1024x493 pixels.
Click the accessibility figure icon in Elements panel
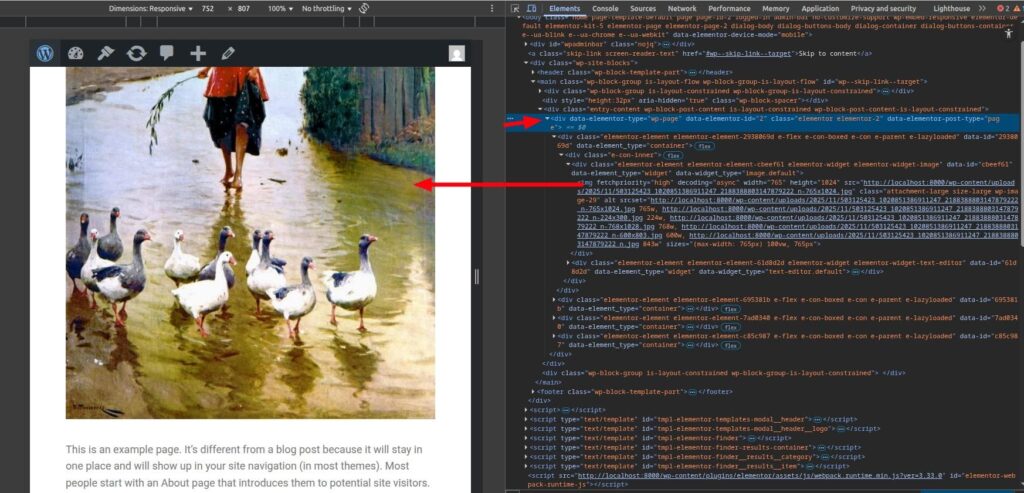(1008, 33)
